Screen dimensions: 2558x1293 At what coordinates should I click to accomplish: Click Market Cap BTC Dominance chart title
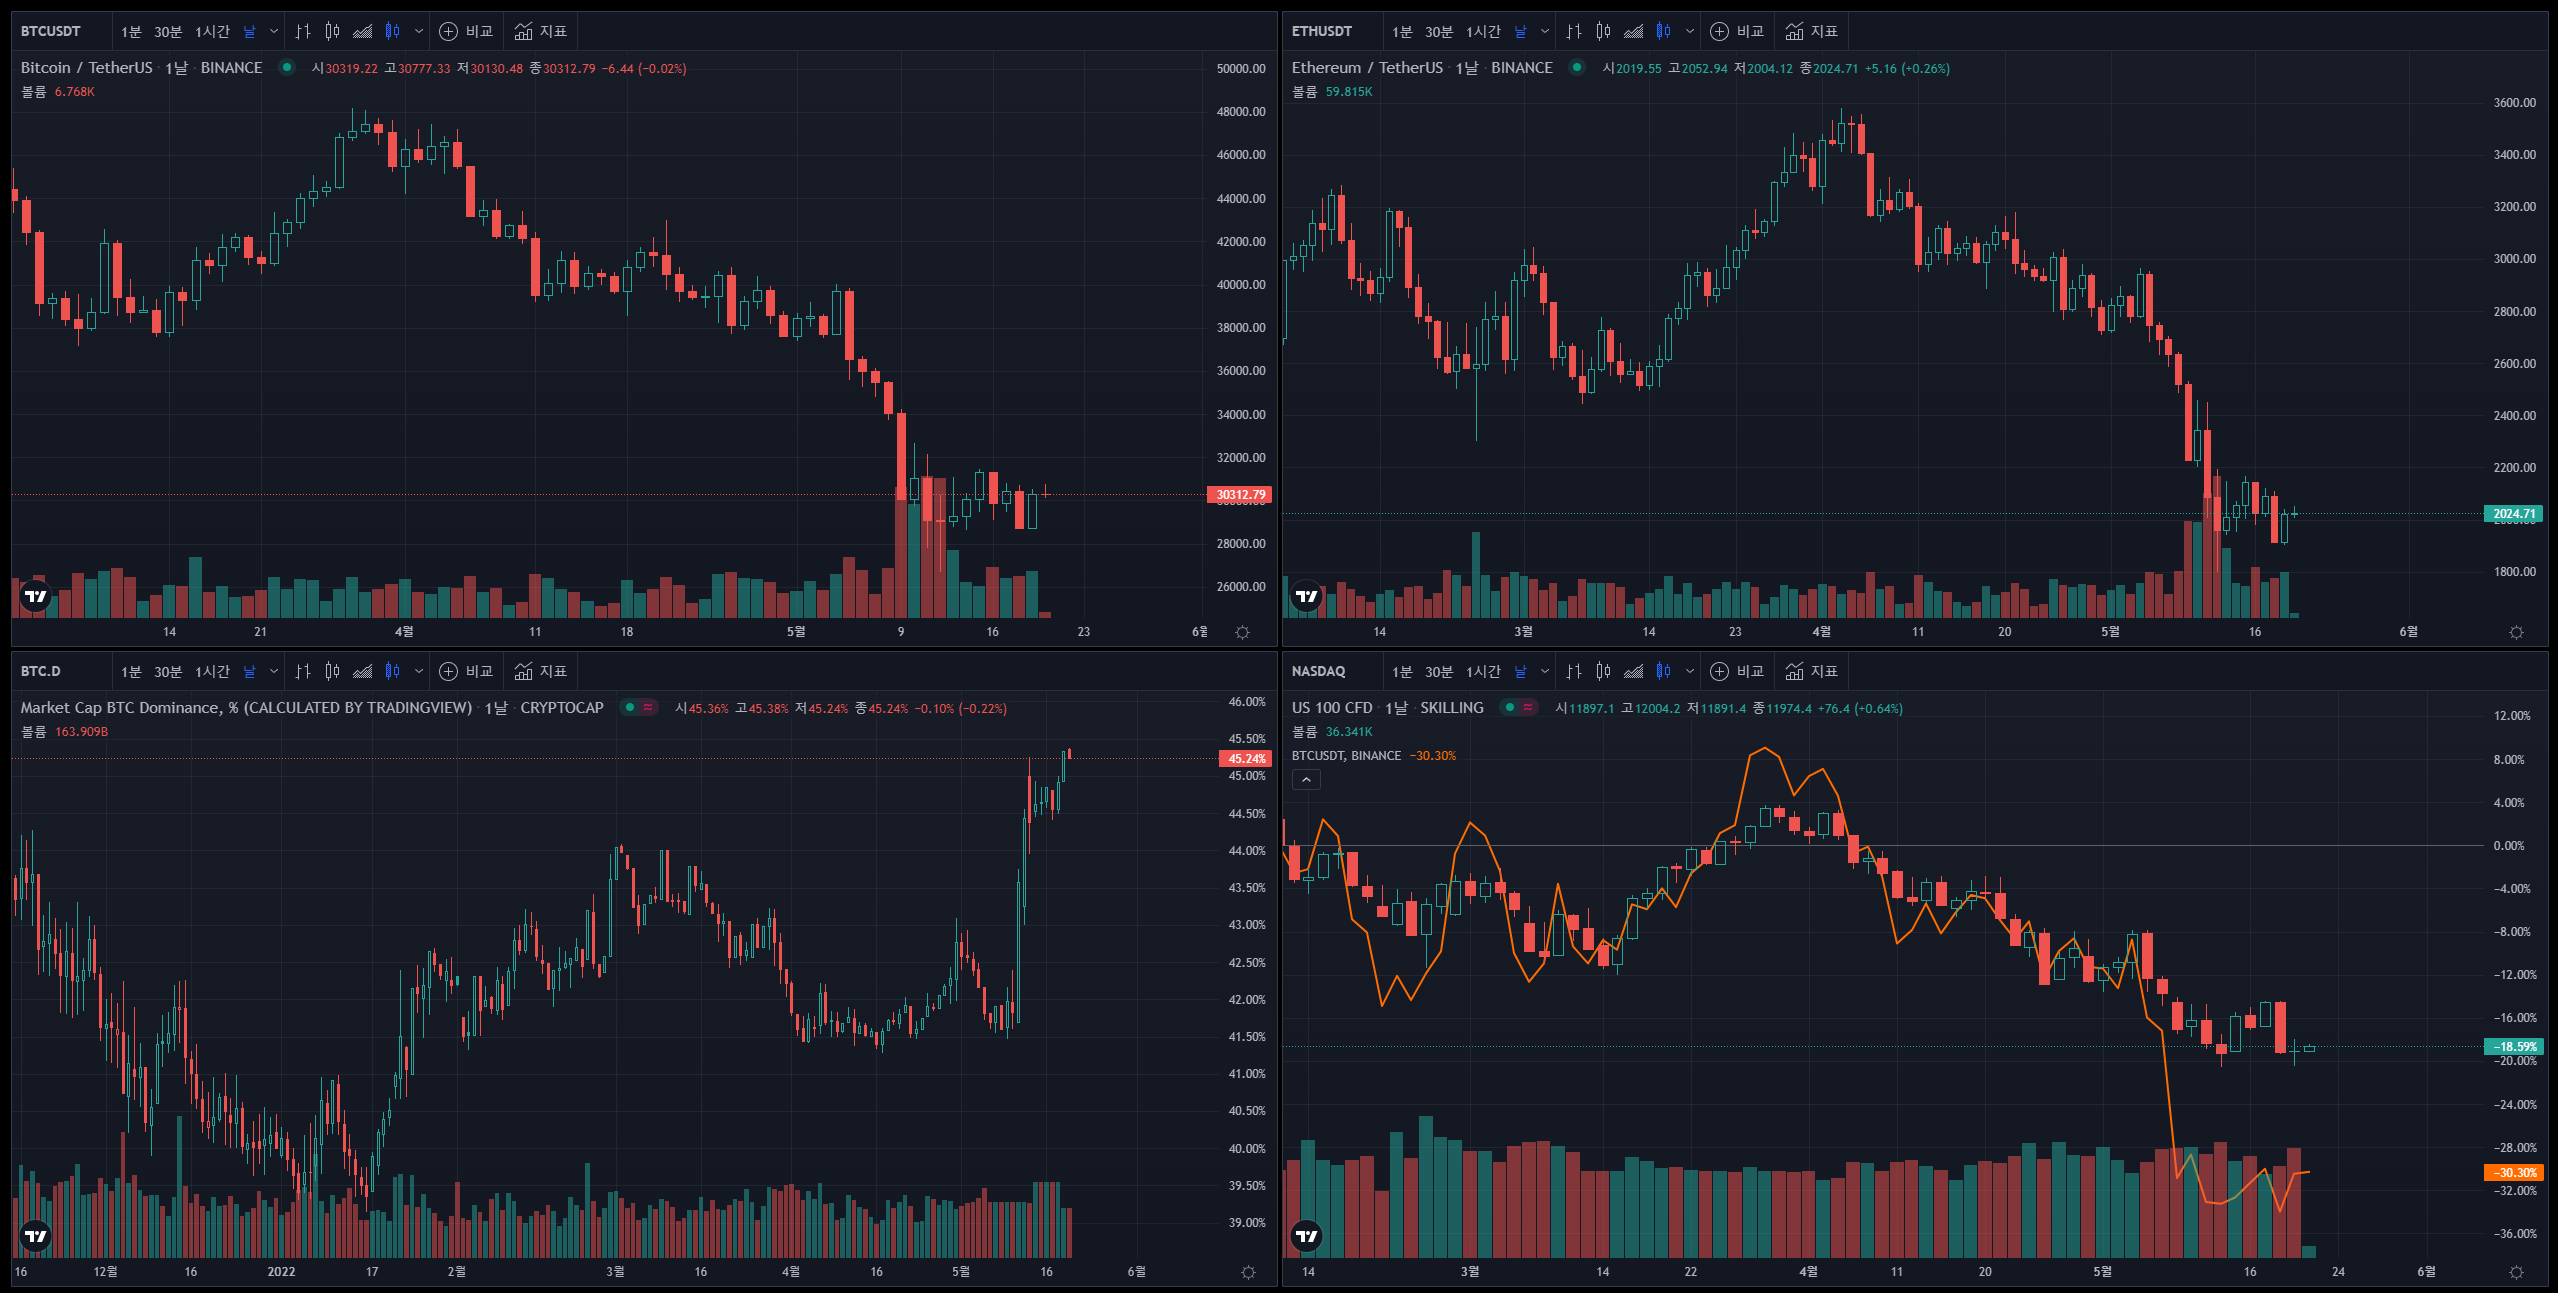pyautogui.click(x=246, y=707)
